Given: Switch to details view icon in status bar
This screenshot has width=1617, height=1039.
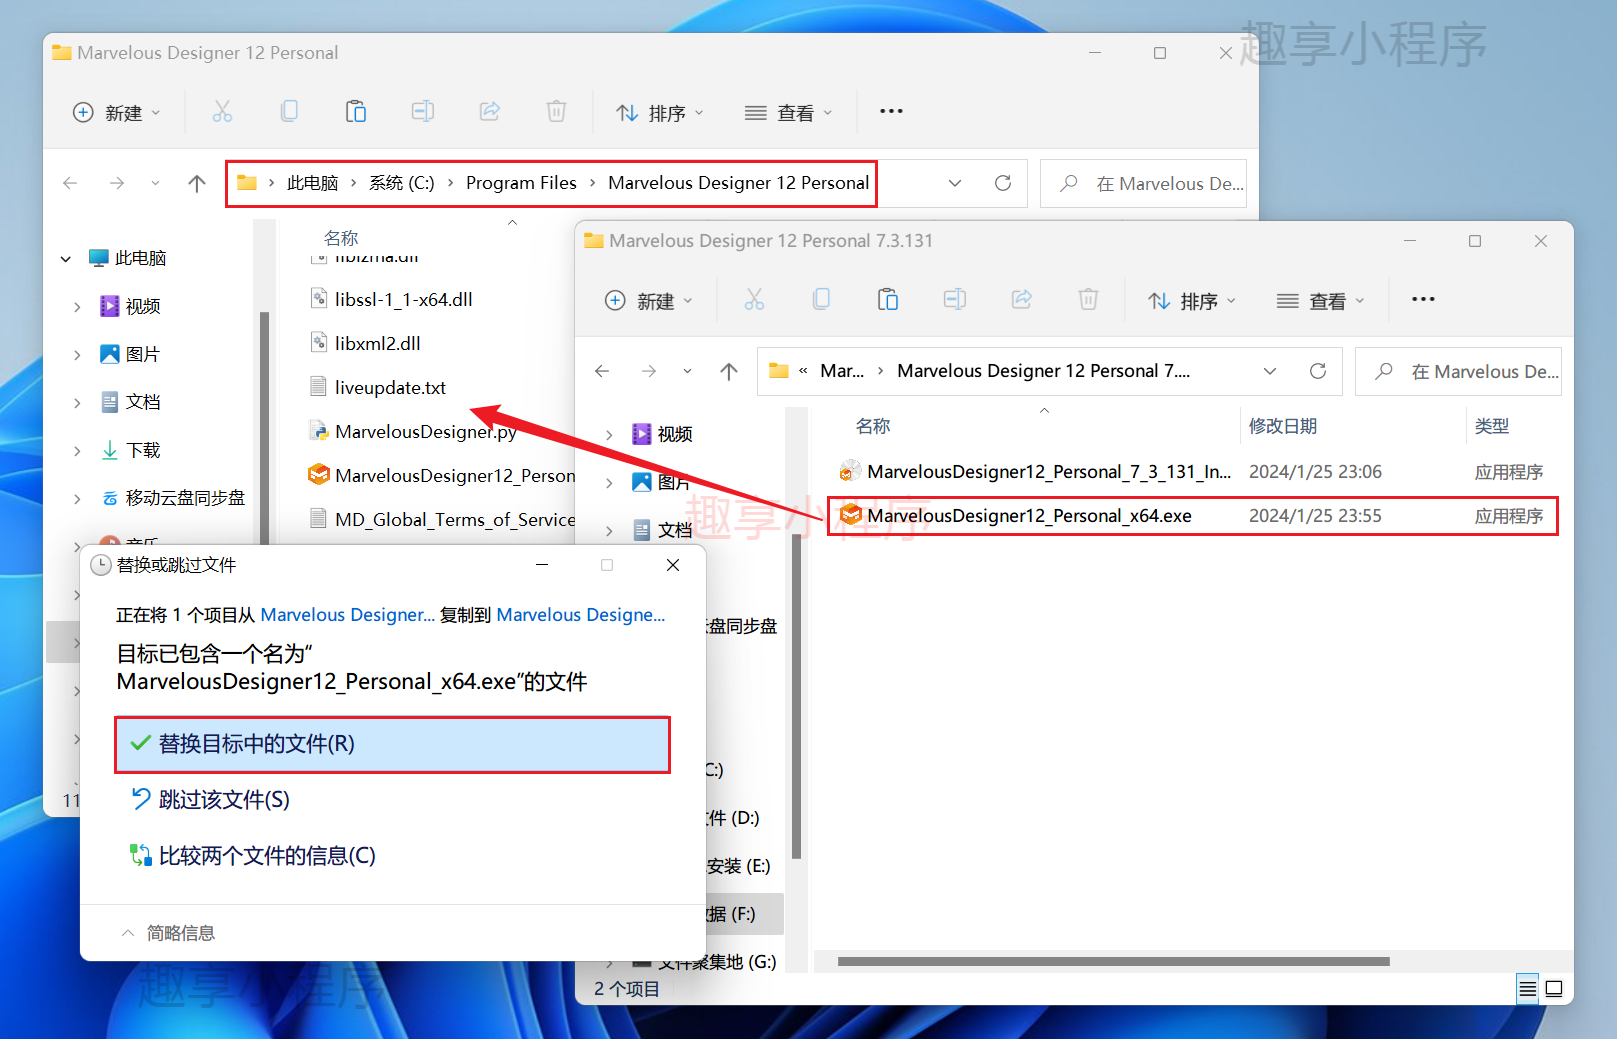Looking at the screenshot, I should pos(1528,989).
